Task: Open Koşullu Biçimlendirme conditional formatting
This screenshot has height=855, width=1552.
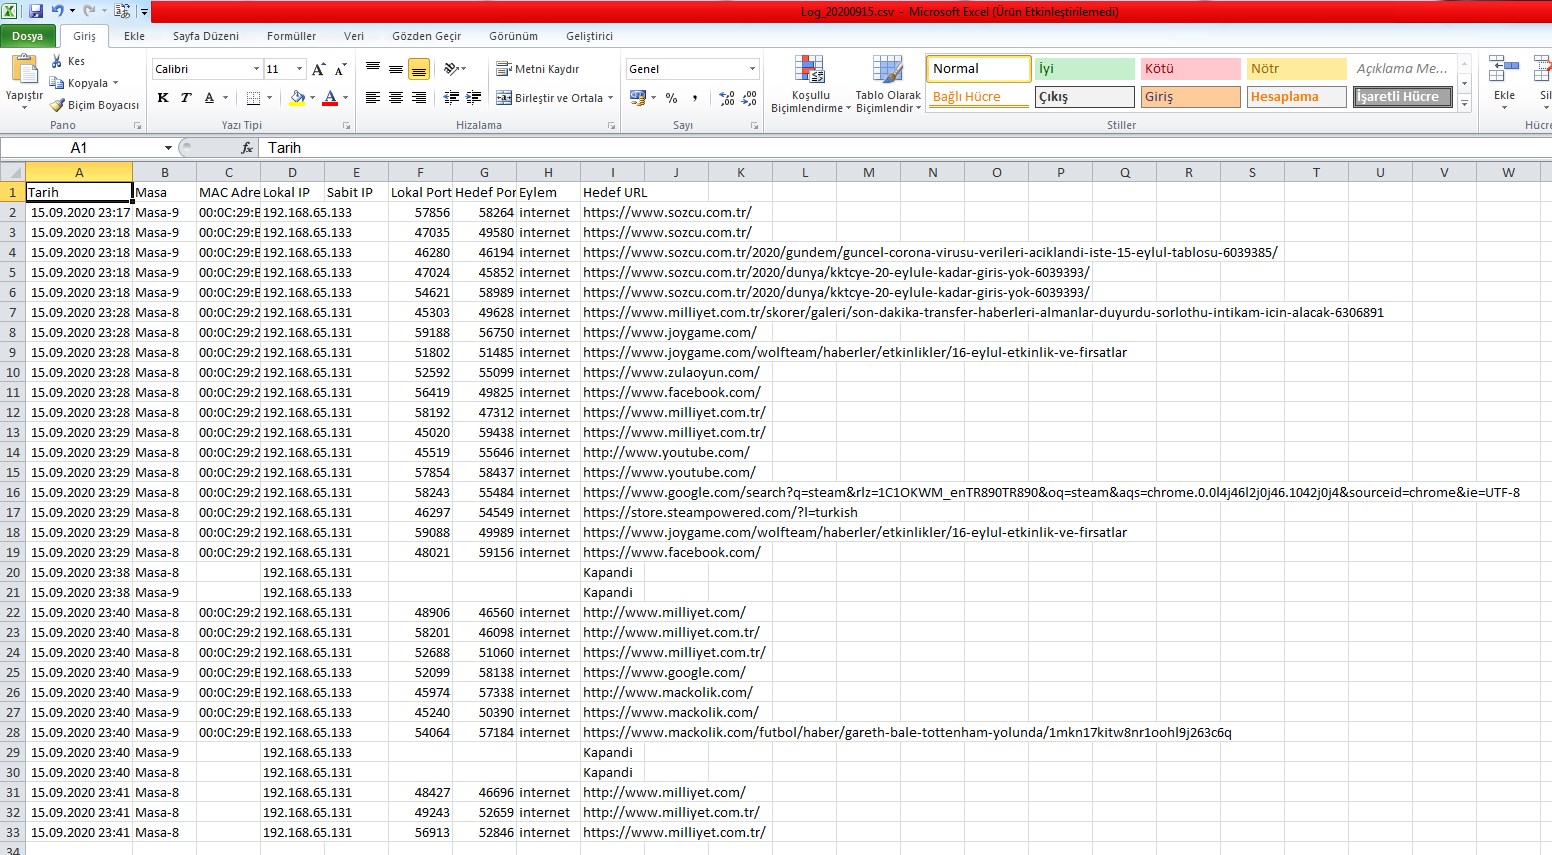Action: (x=810, y=84)
